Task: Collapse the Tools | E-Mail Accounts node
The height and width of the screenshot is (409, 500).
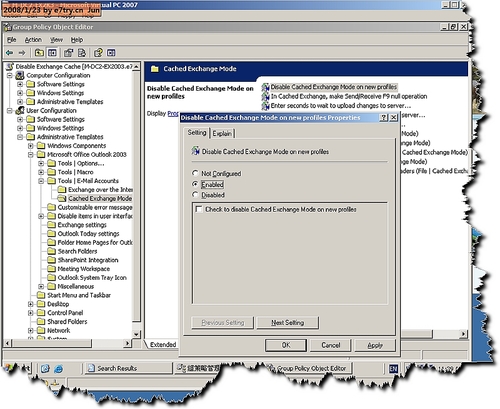Action: [x=41, y=181]
